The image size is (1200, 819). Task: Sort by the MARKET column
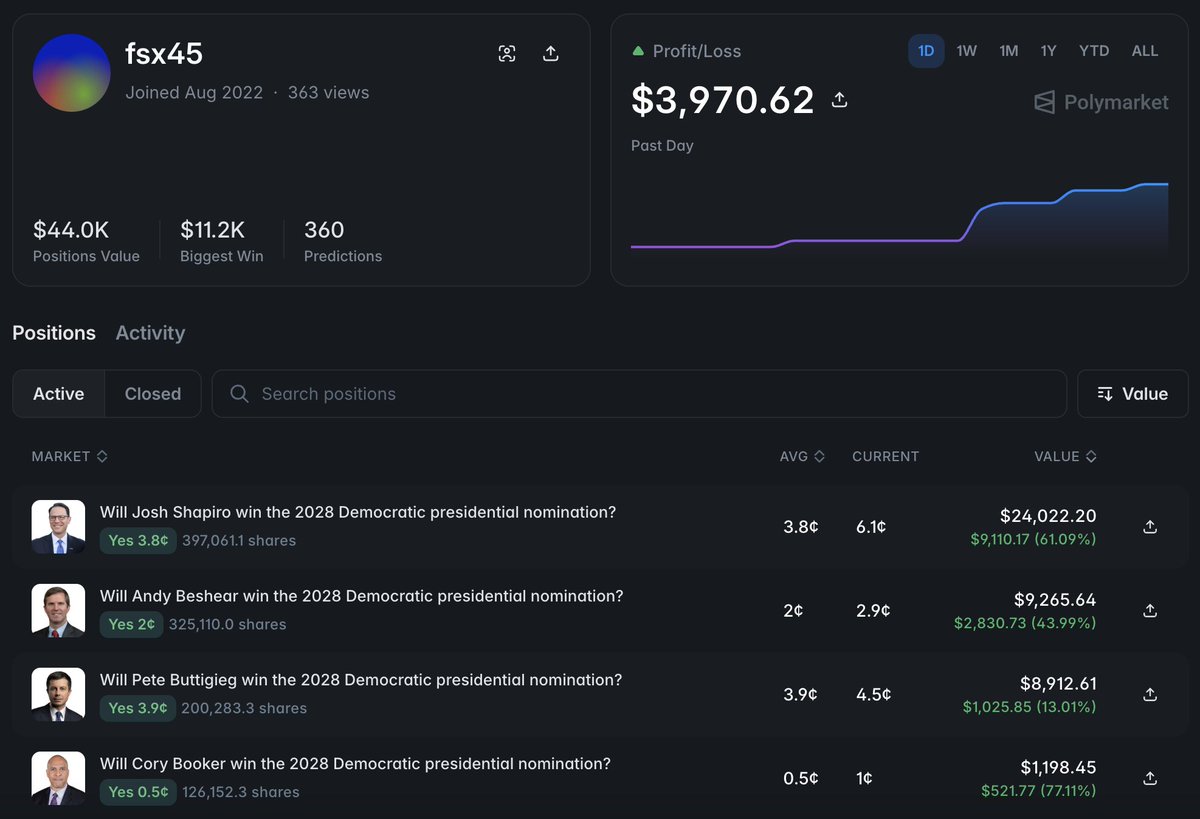(x=69, y=456)
